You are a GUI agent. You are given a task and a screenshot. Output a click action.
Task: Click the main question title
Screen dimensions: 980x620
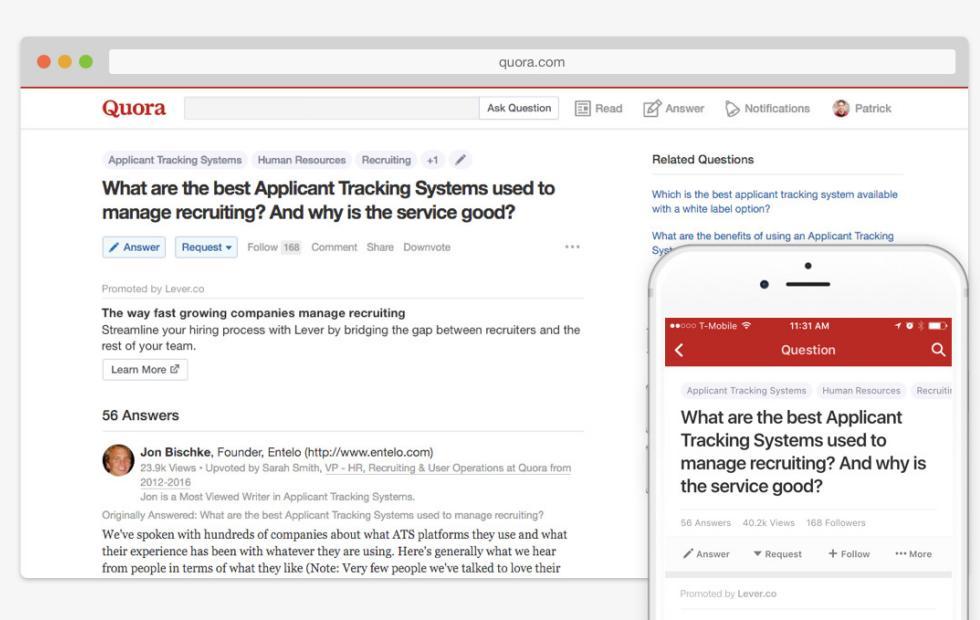[x=328, y=200]
